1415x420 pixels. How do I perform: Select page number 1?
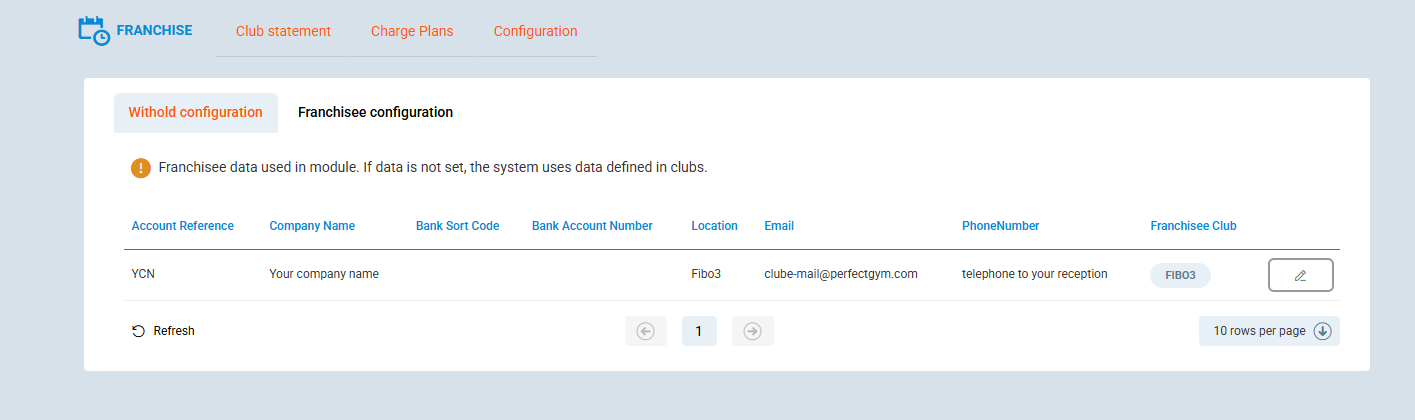(699, 331)
